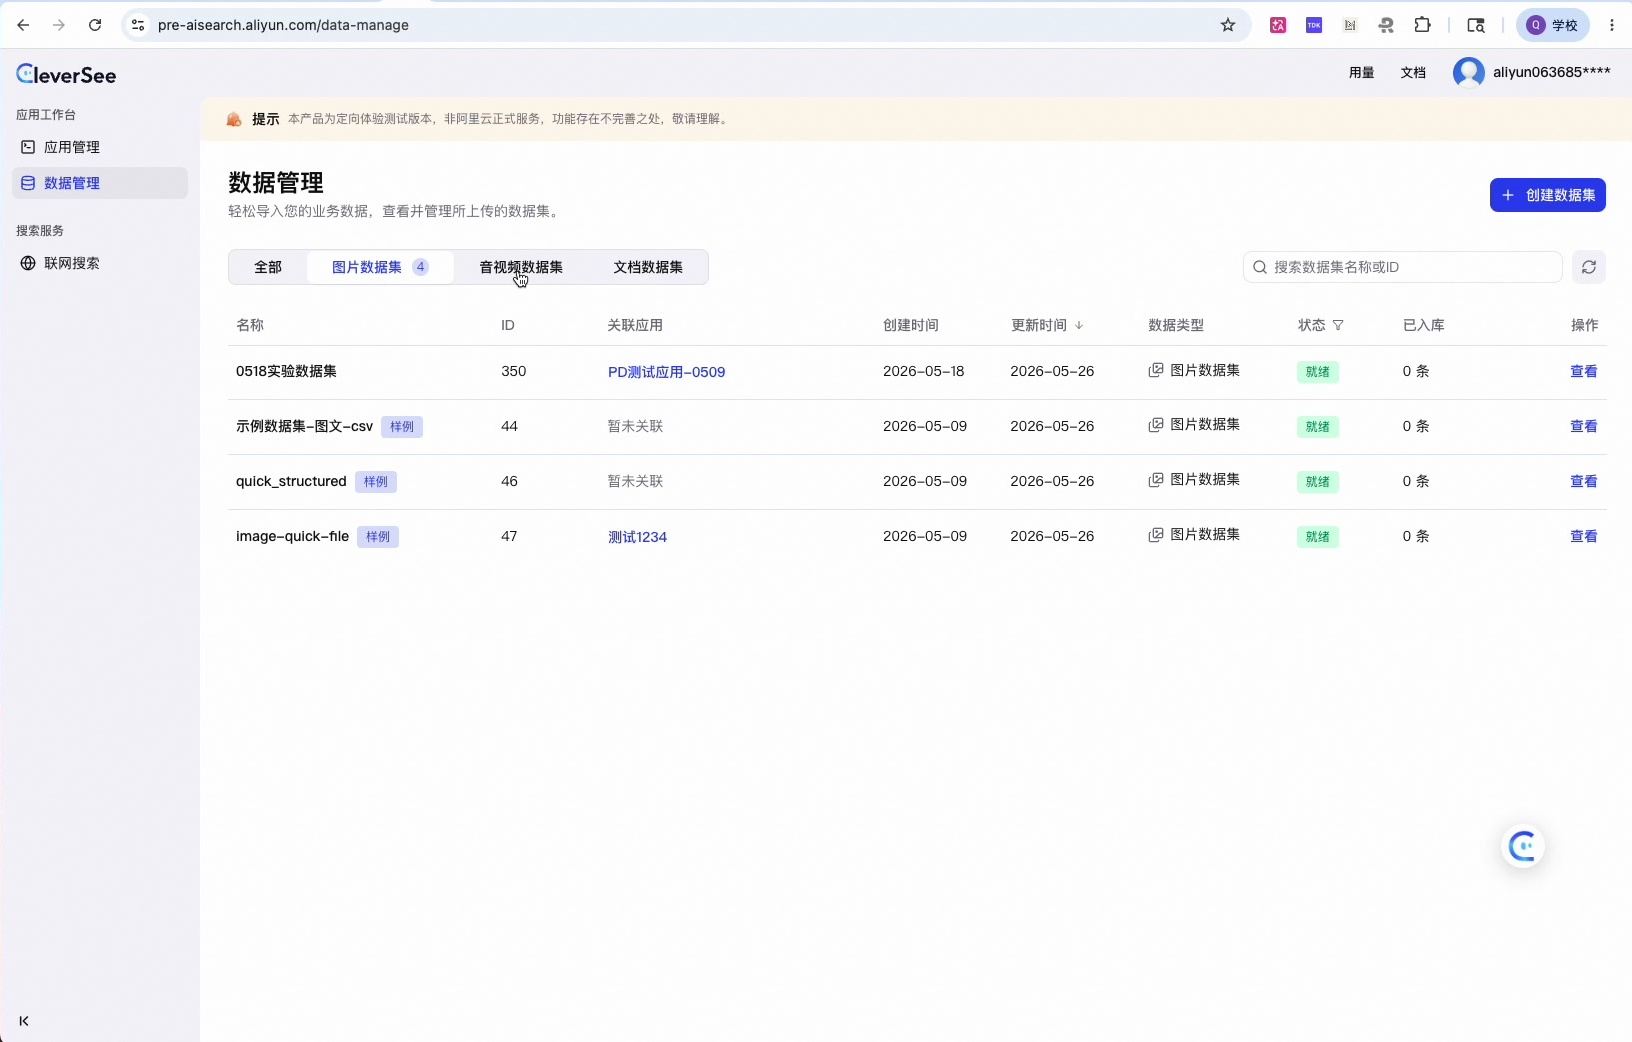This screenshot has width=1632, height=1042.
Task: Click ID cell 44
Action: coord(509,426)
